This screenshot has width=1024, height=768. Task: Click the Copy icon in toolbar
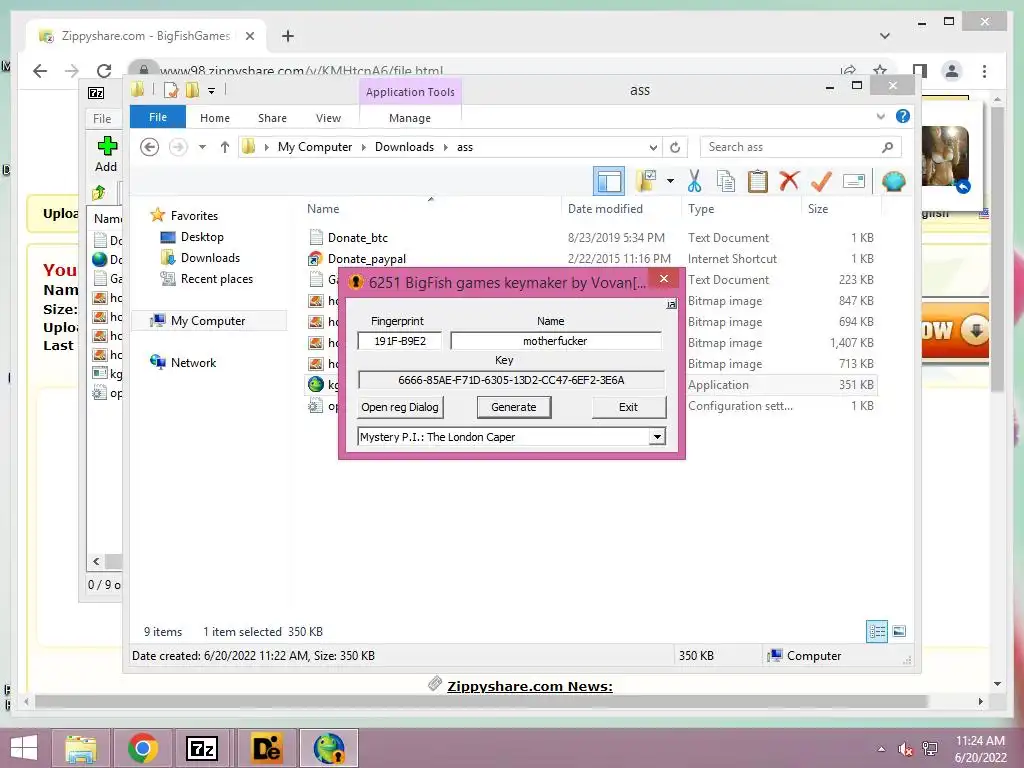[726, 181]
